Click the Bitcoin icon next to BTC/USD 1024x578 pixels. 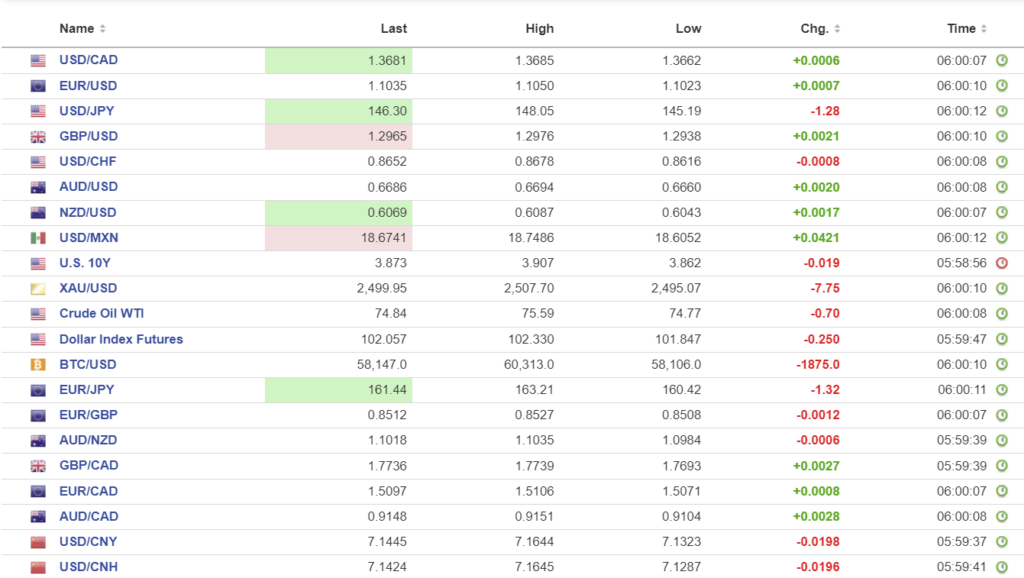pos(38,365)
